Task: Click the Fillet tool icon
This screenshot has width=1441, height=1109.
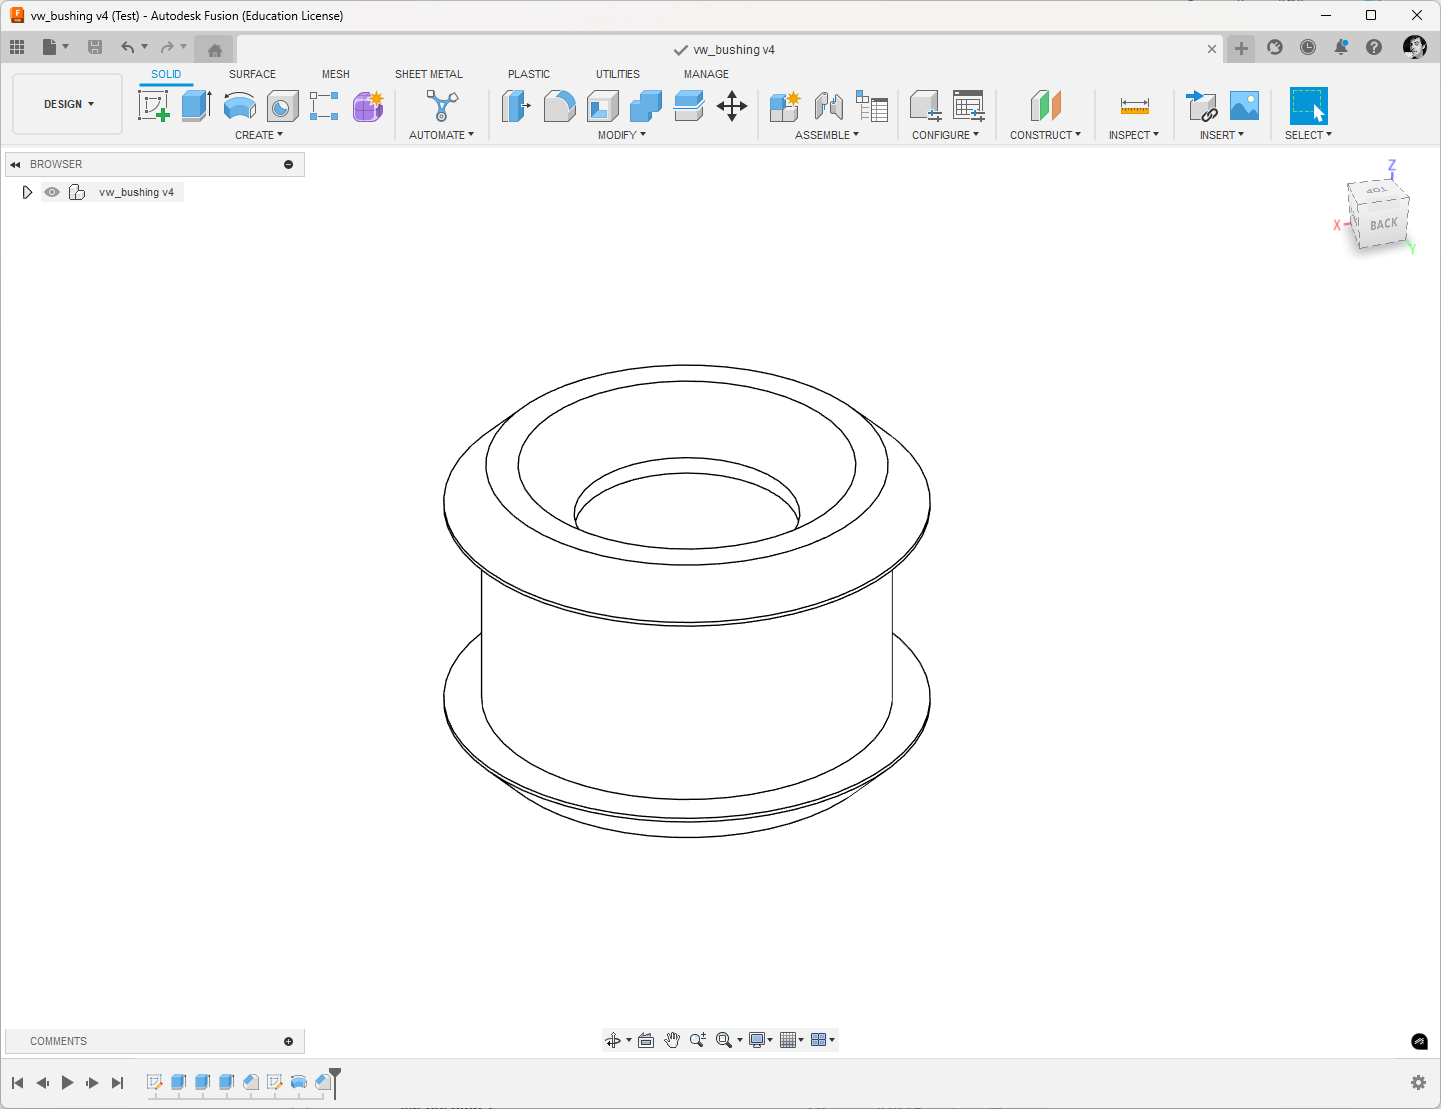Action: pos(559,106)
